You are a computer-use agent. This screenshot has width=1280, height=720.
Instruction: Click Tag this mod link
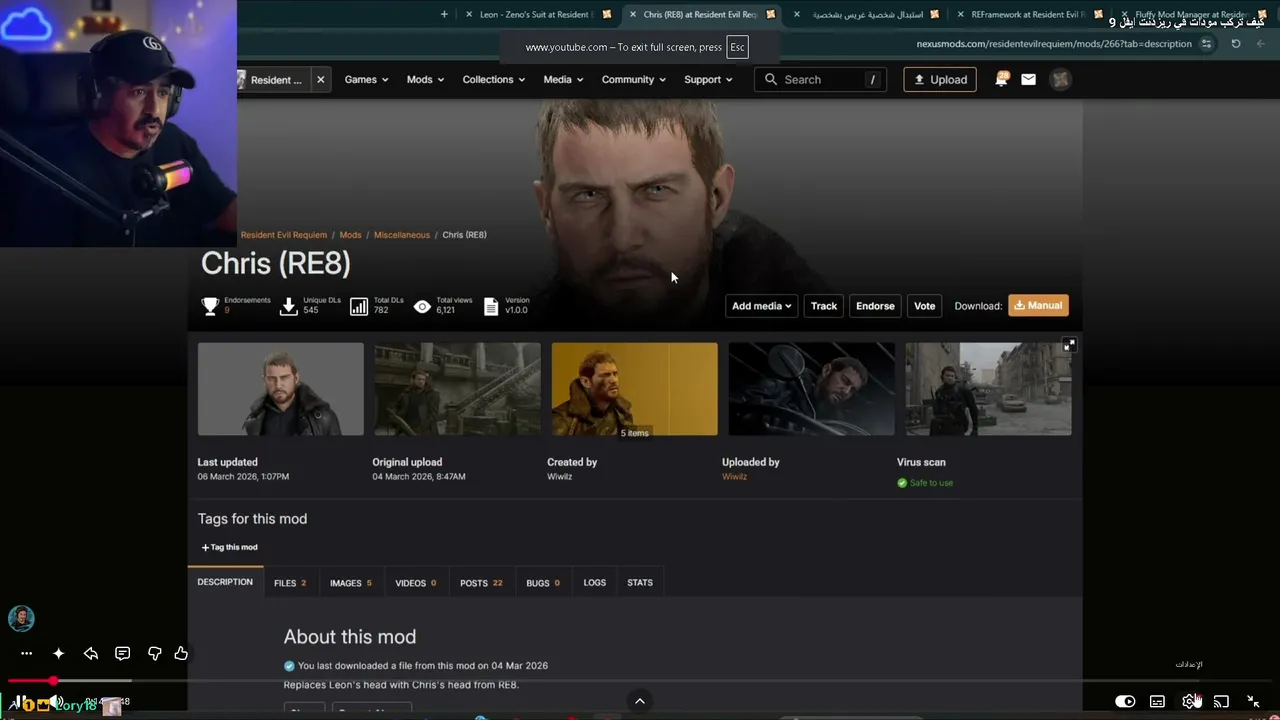230,547
